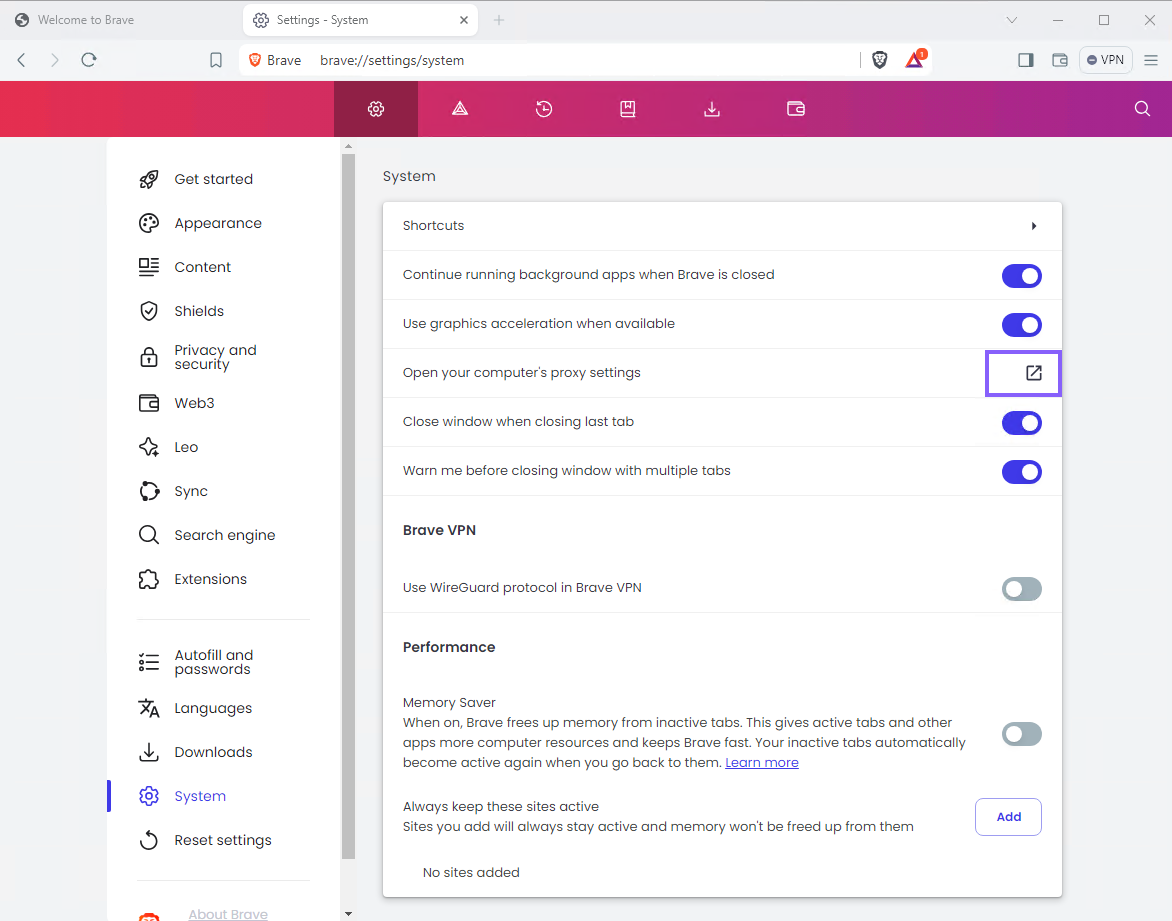Expand the Shortcuts row

[x=1033, y=226]
